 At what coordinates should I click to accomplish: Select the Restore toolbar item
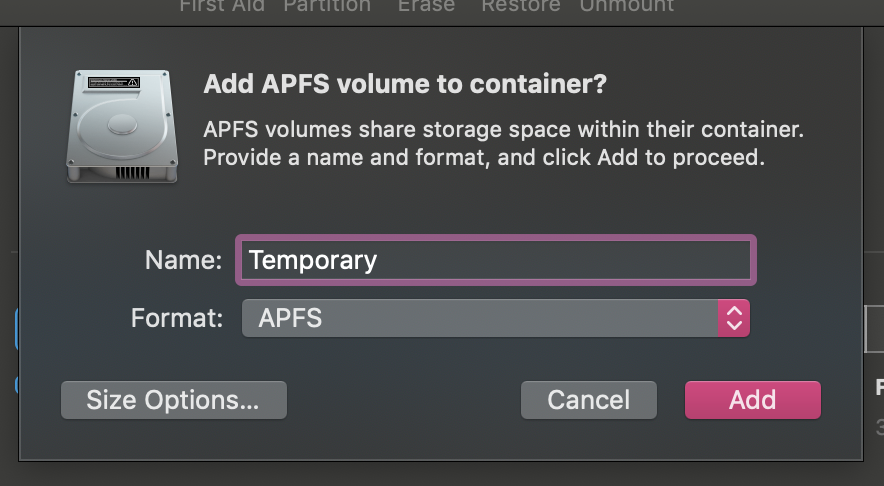point(520,6)
